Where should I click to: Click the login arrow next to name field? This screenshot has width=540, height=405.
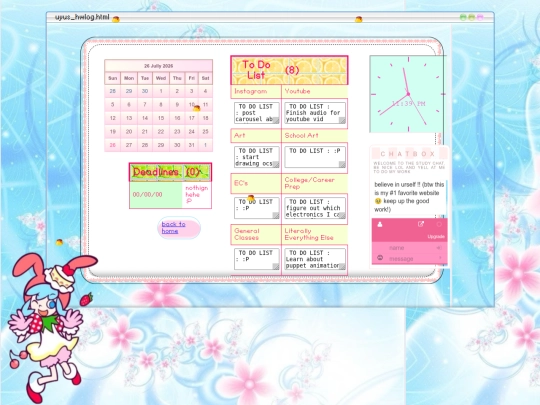[x=439, y=248]
